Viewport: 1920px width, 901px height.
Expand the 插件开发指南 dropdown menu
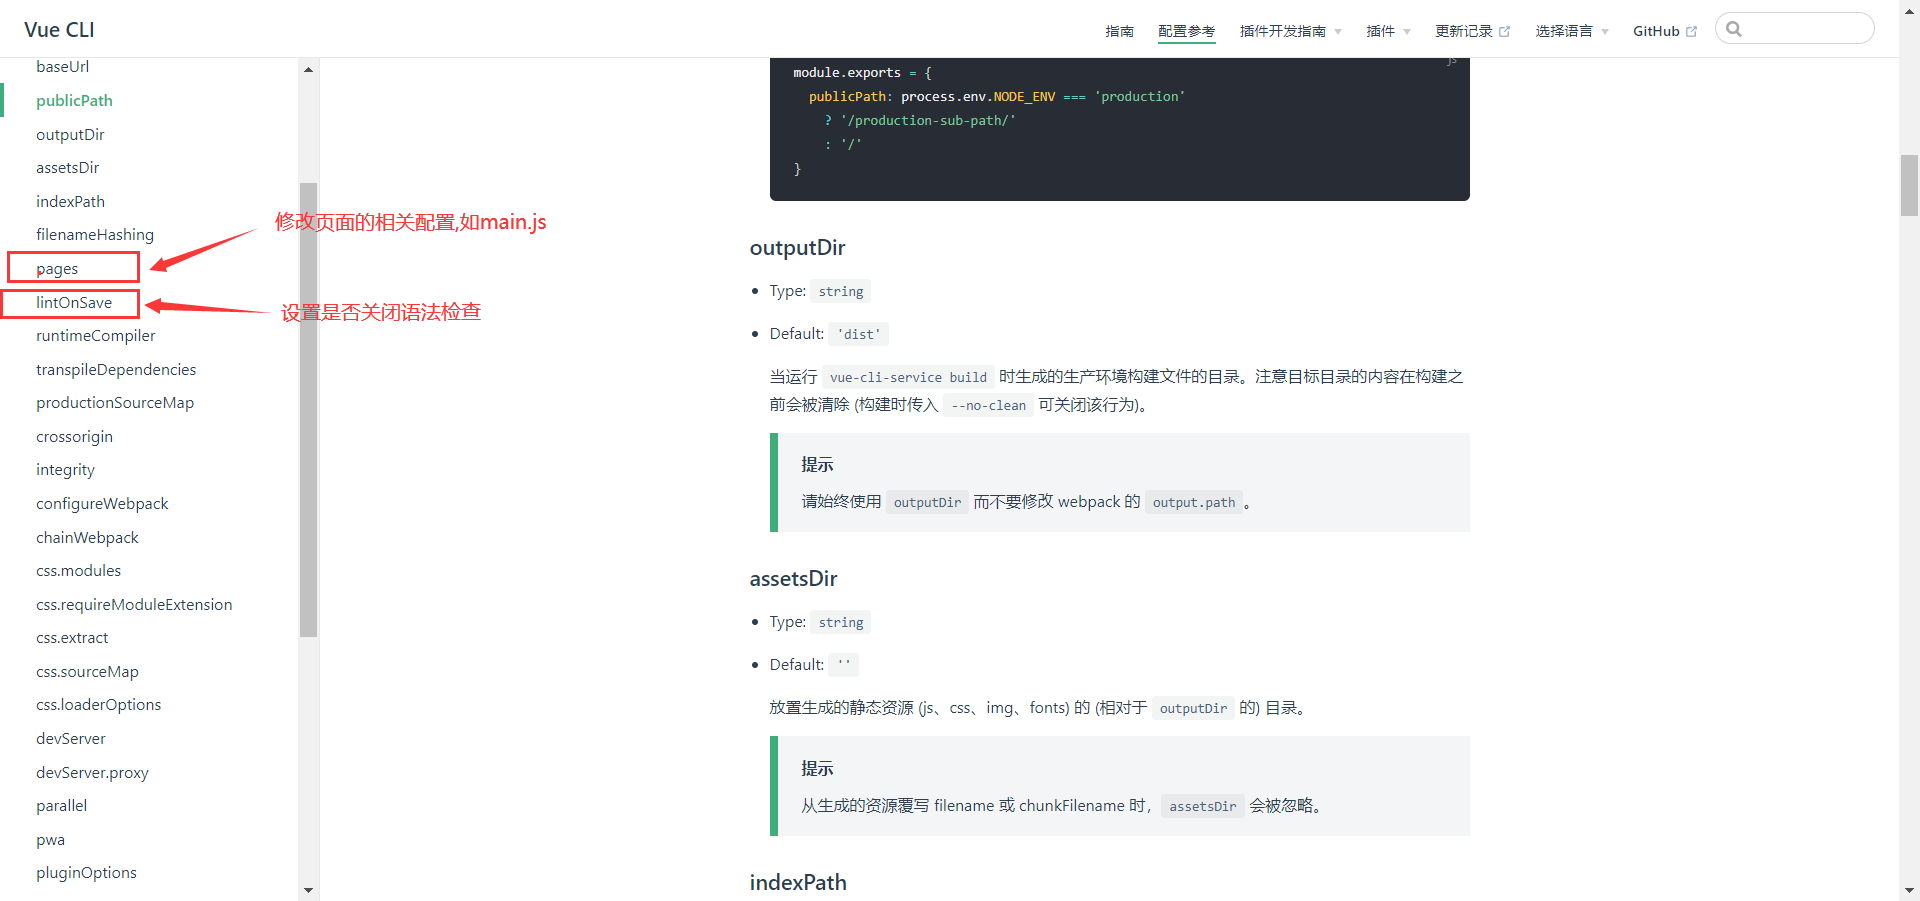pyautogui.click(x=1290, y=31)
